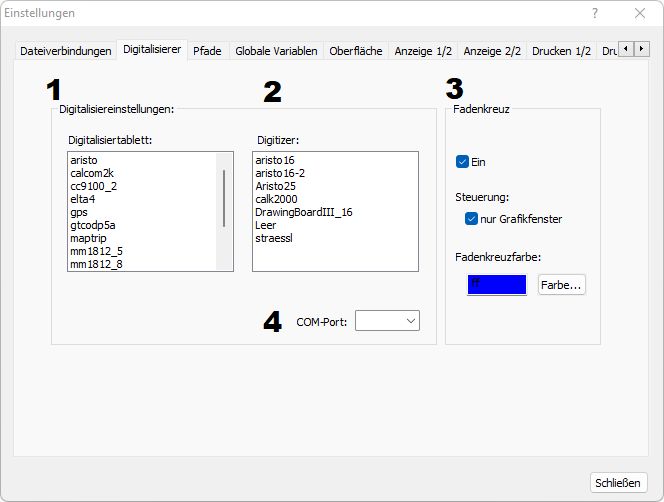Select the Oberfläche tab
664x502 pixels.
(356, 50)
